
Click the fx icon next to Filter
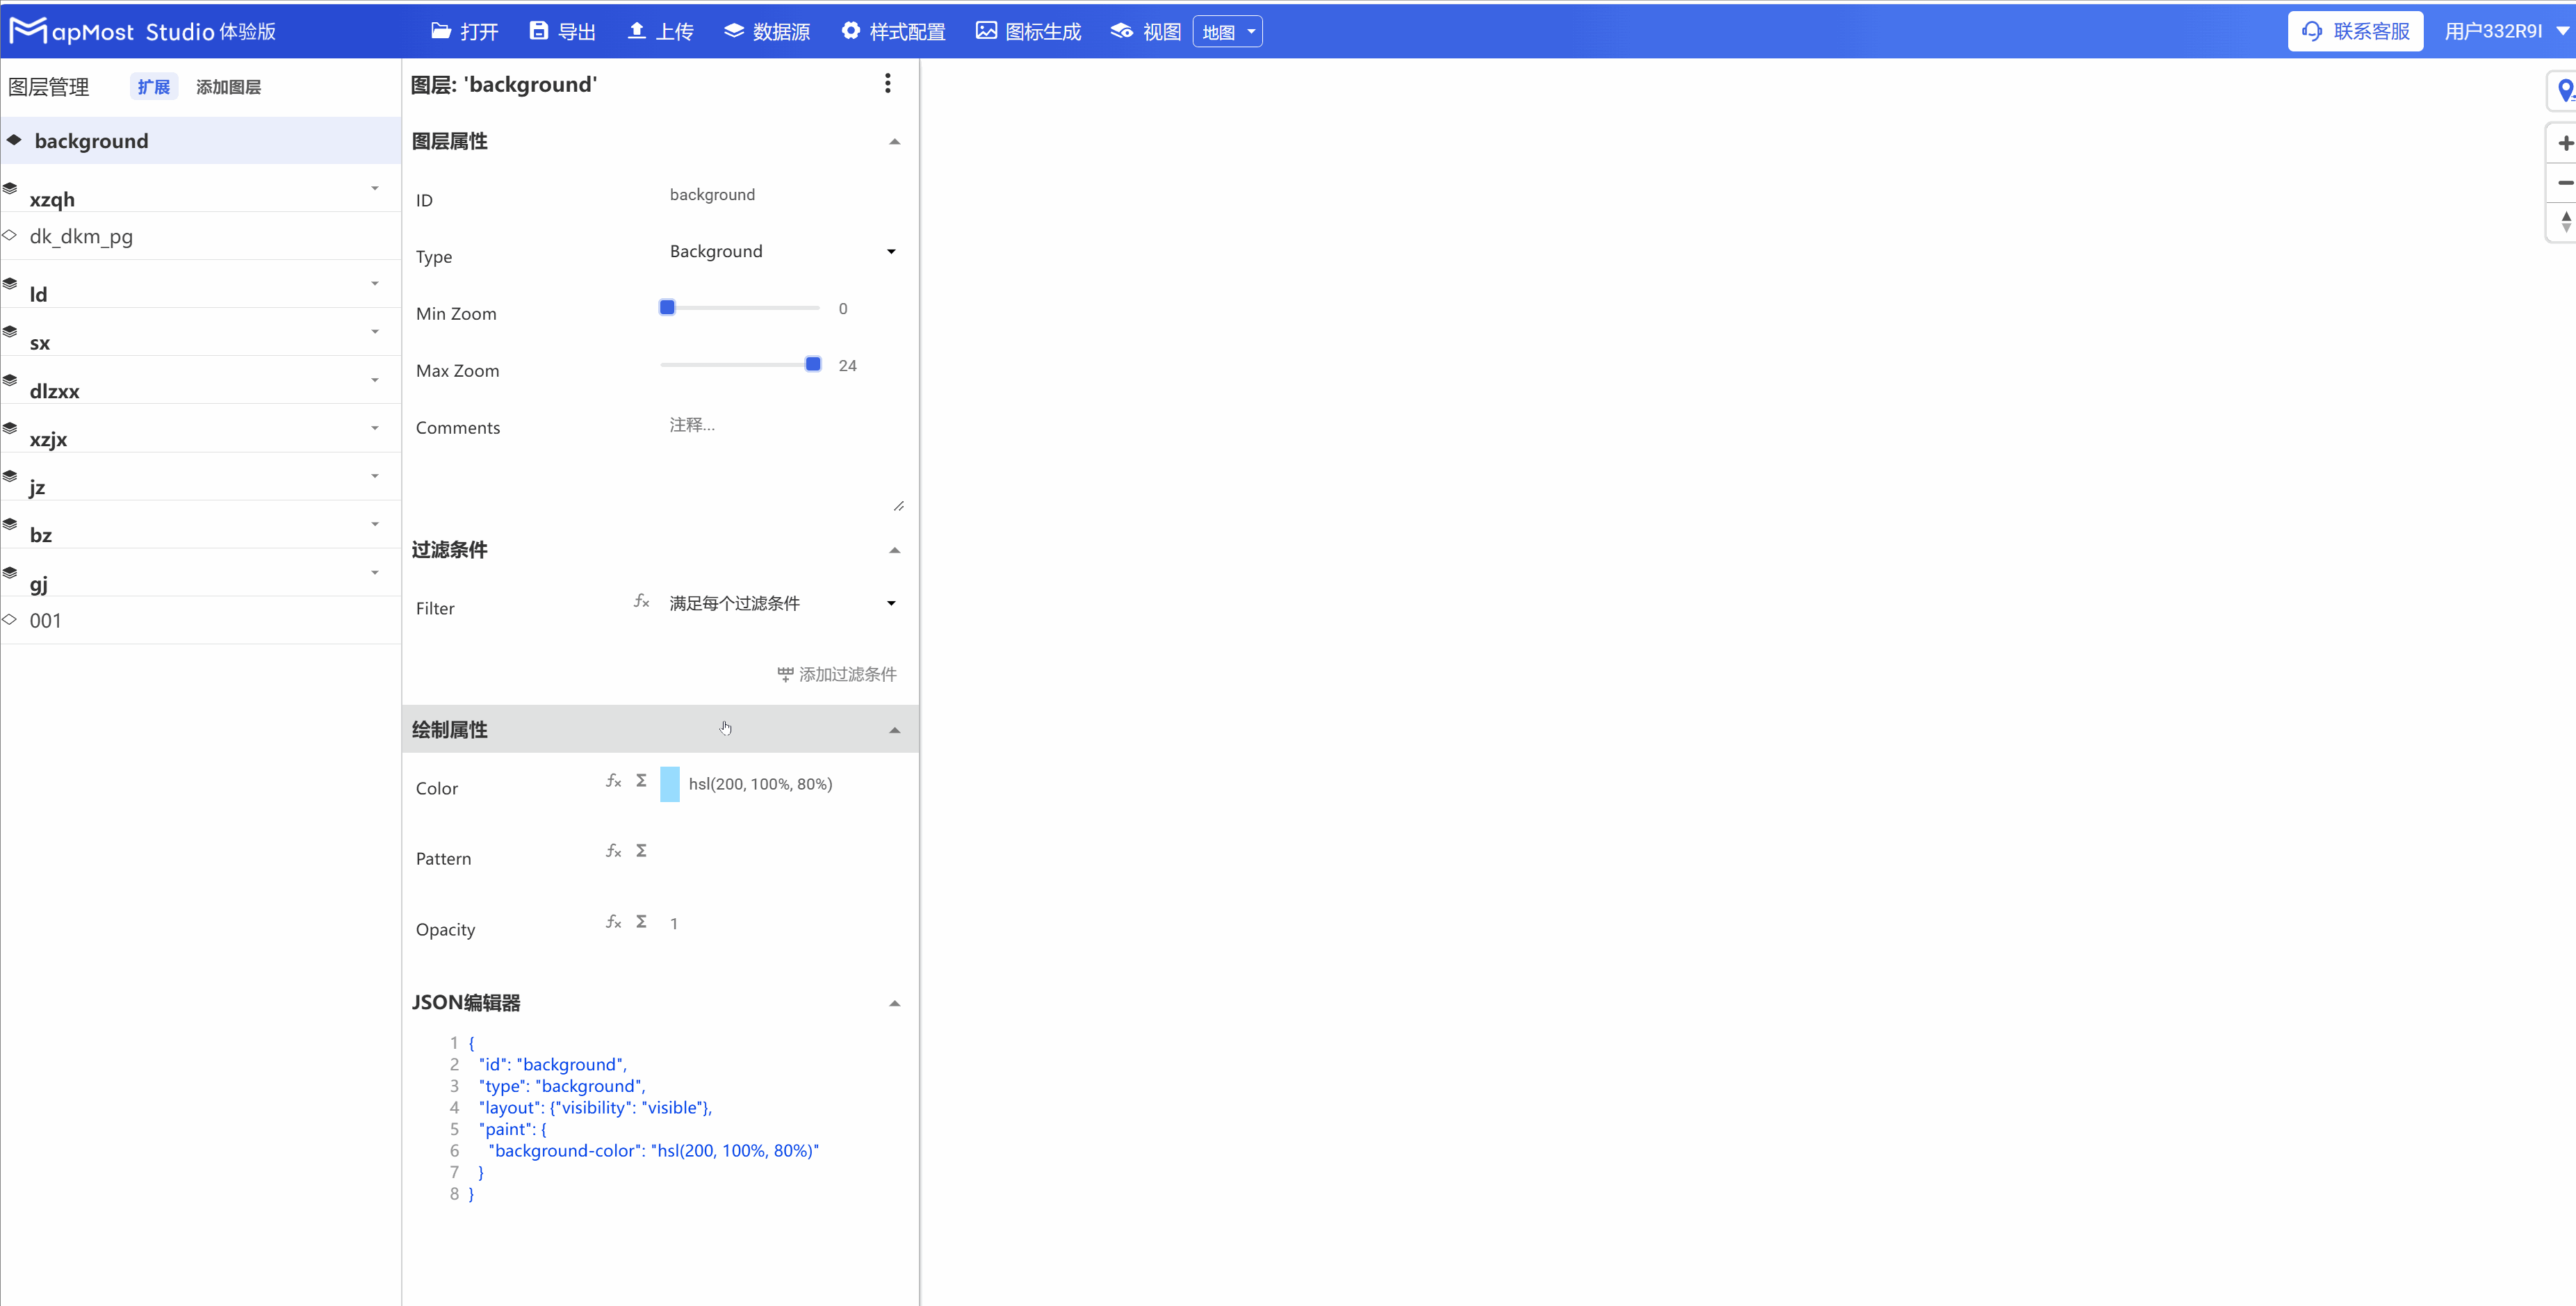pos(641,602)
